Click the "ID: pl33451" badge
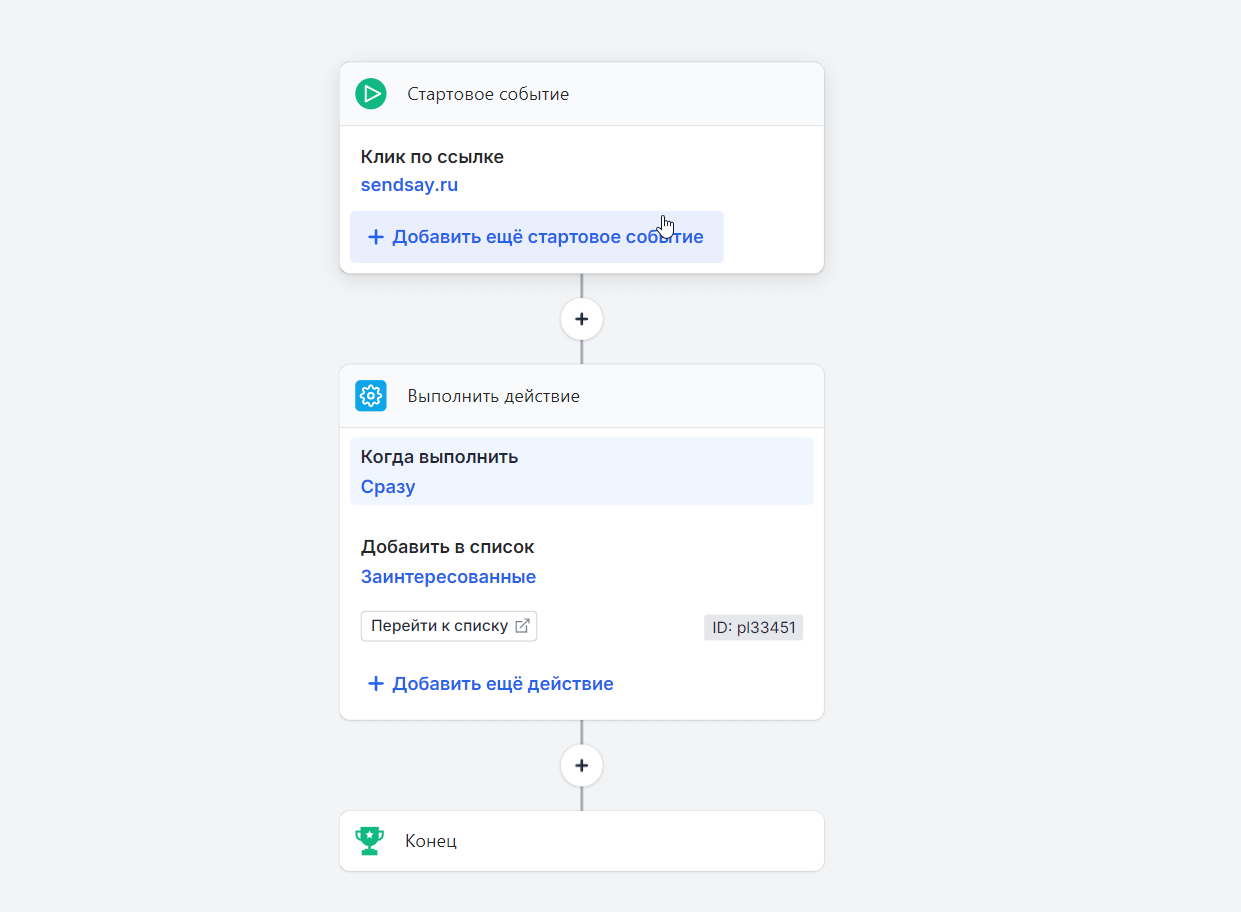The height and width of the screenshot is (912, 1241). [x=753, y=627]
